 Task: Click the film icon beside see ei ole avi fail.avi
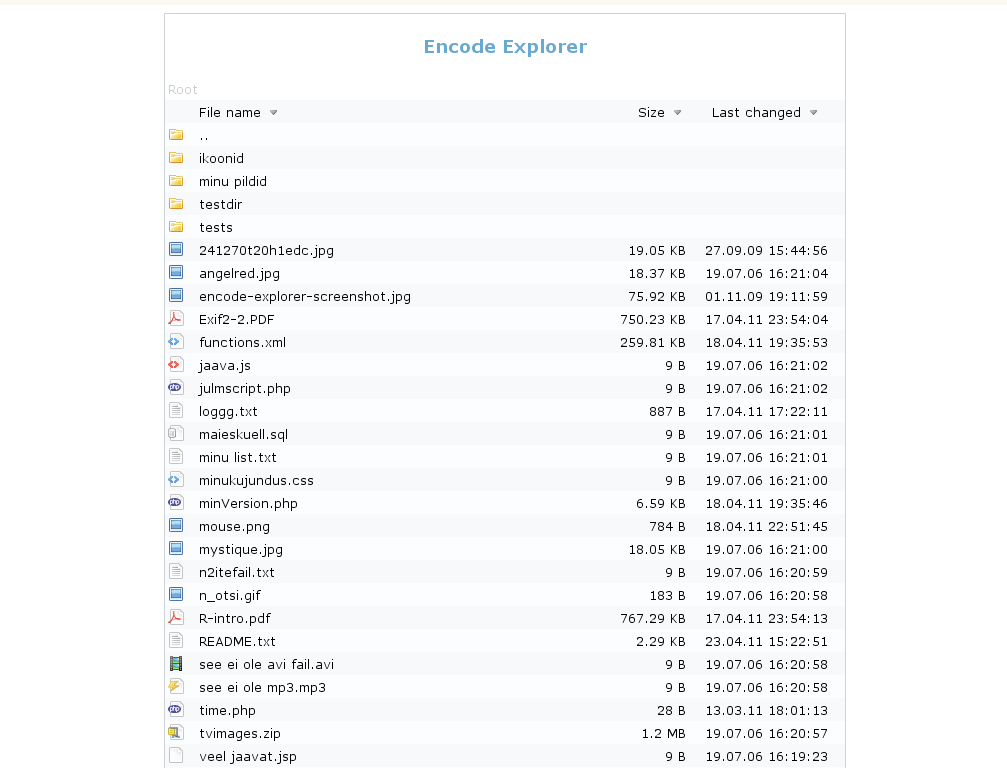tap(176, 664)
